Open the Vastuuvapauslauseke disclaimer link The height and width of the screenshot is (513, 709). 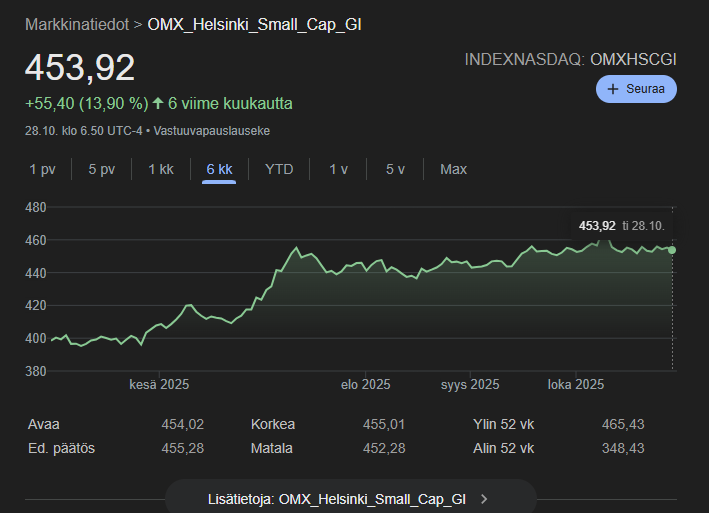click(211, 130)
